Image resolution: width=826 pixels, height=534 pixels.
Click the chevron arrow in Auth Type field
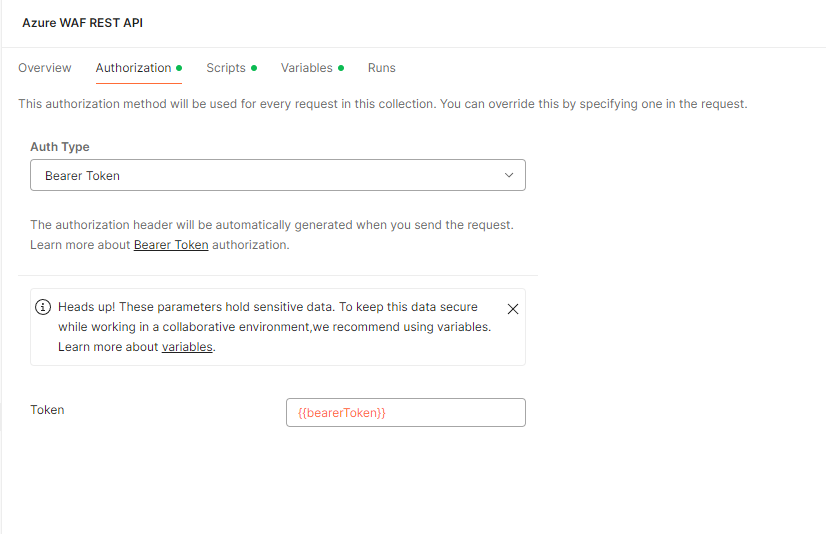509,175
